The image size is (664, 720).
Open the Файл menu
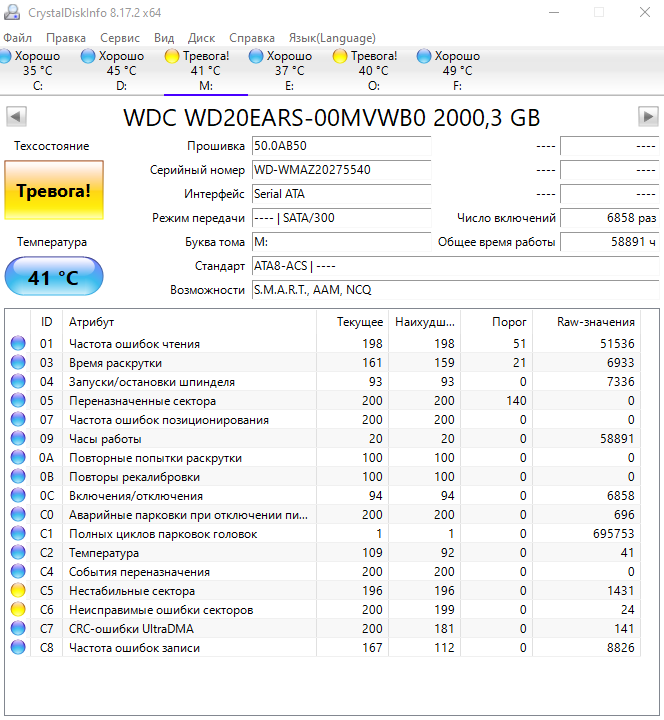[17, 38]
